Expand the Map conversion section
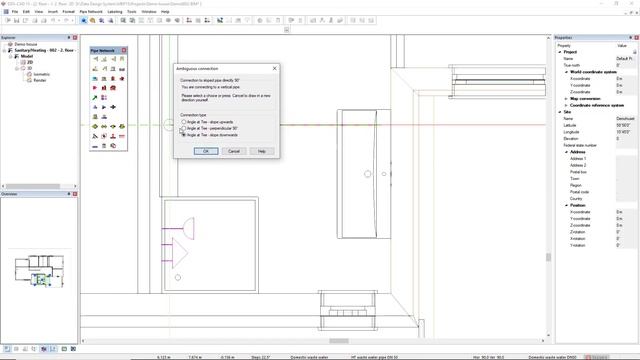Screen dimensions: 640x360 [566, 99]
